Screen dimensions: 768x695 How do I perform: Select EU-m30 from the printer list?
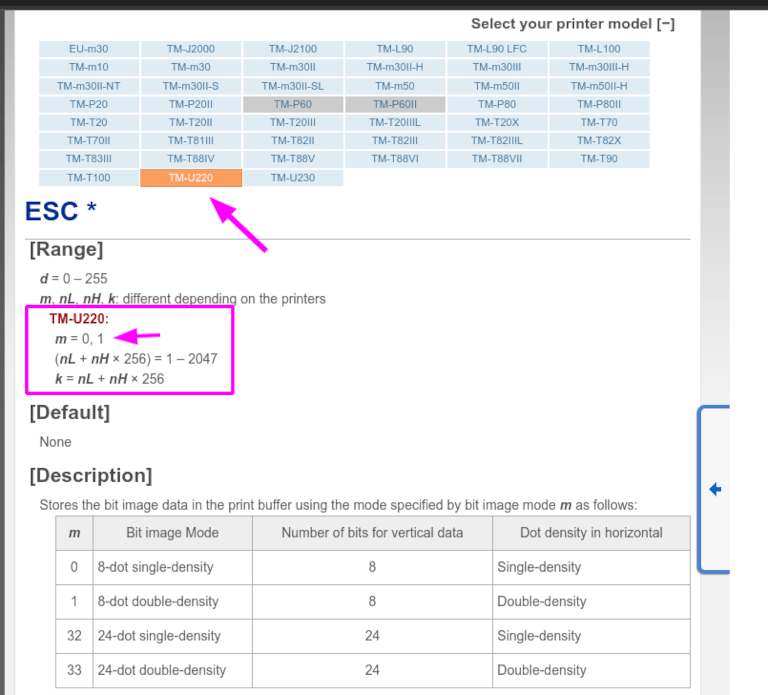click(x=89, y=48)
